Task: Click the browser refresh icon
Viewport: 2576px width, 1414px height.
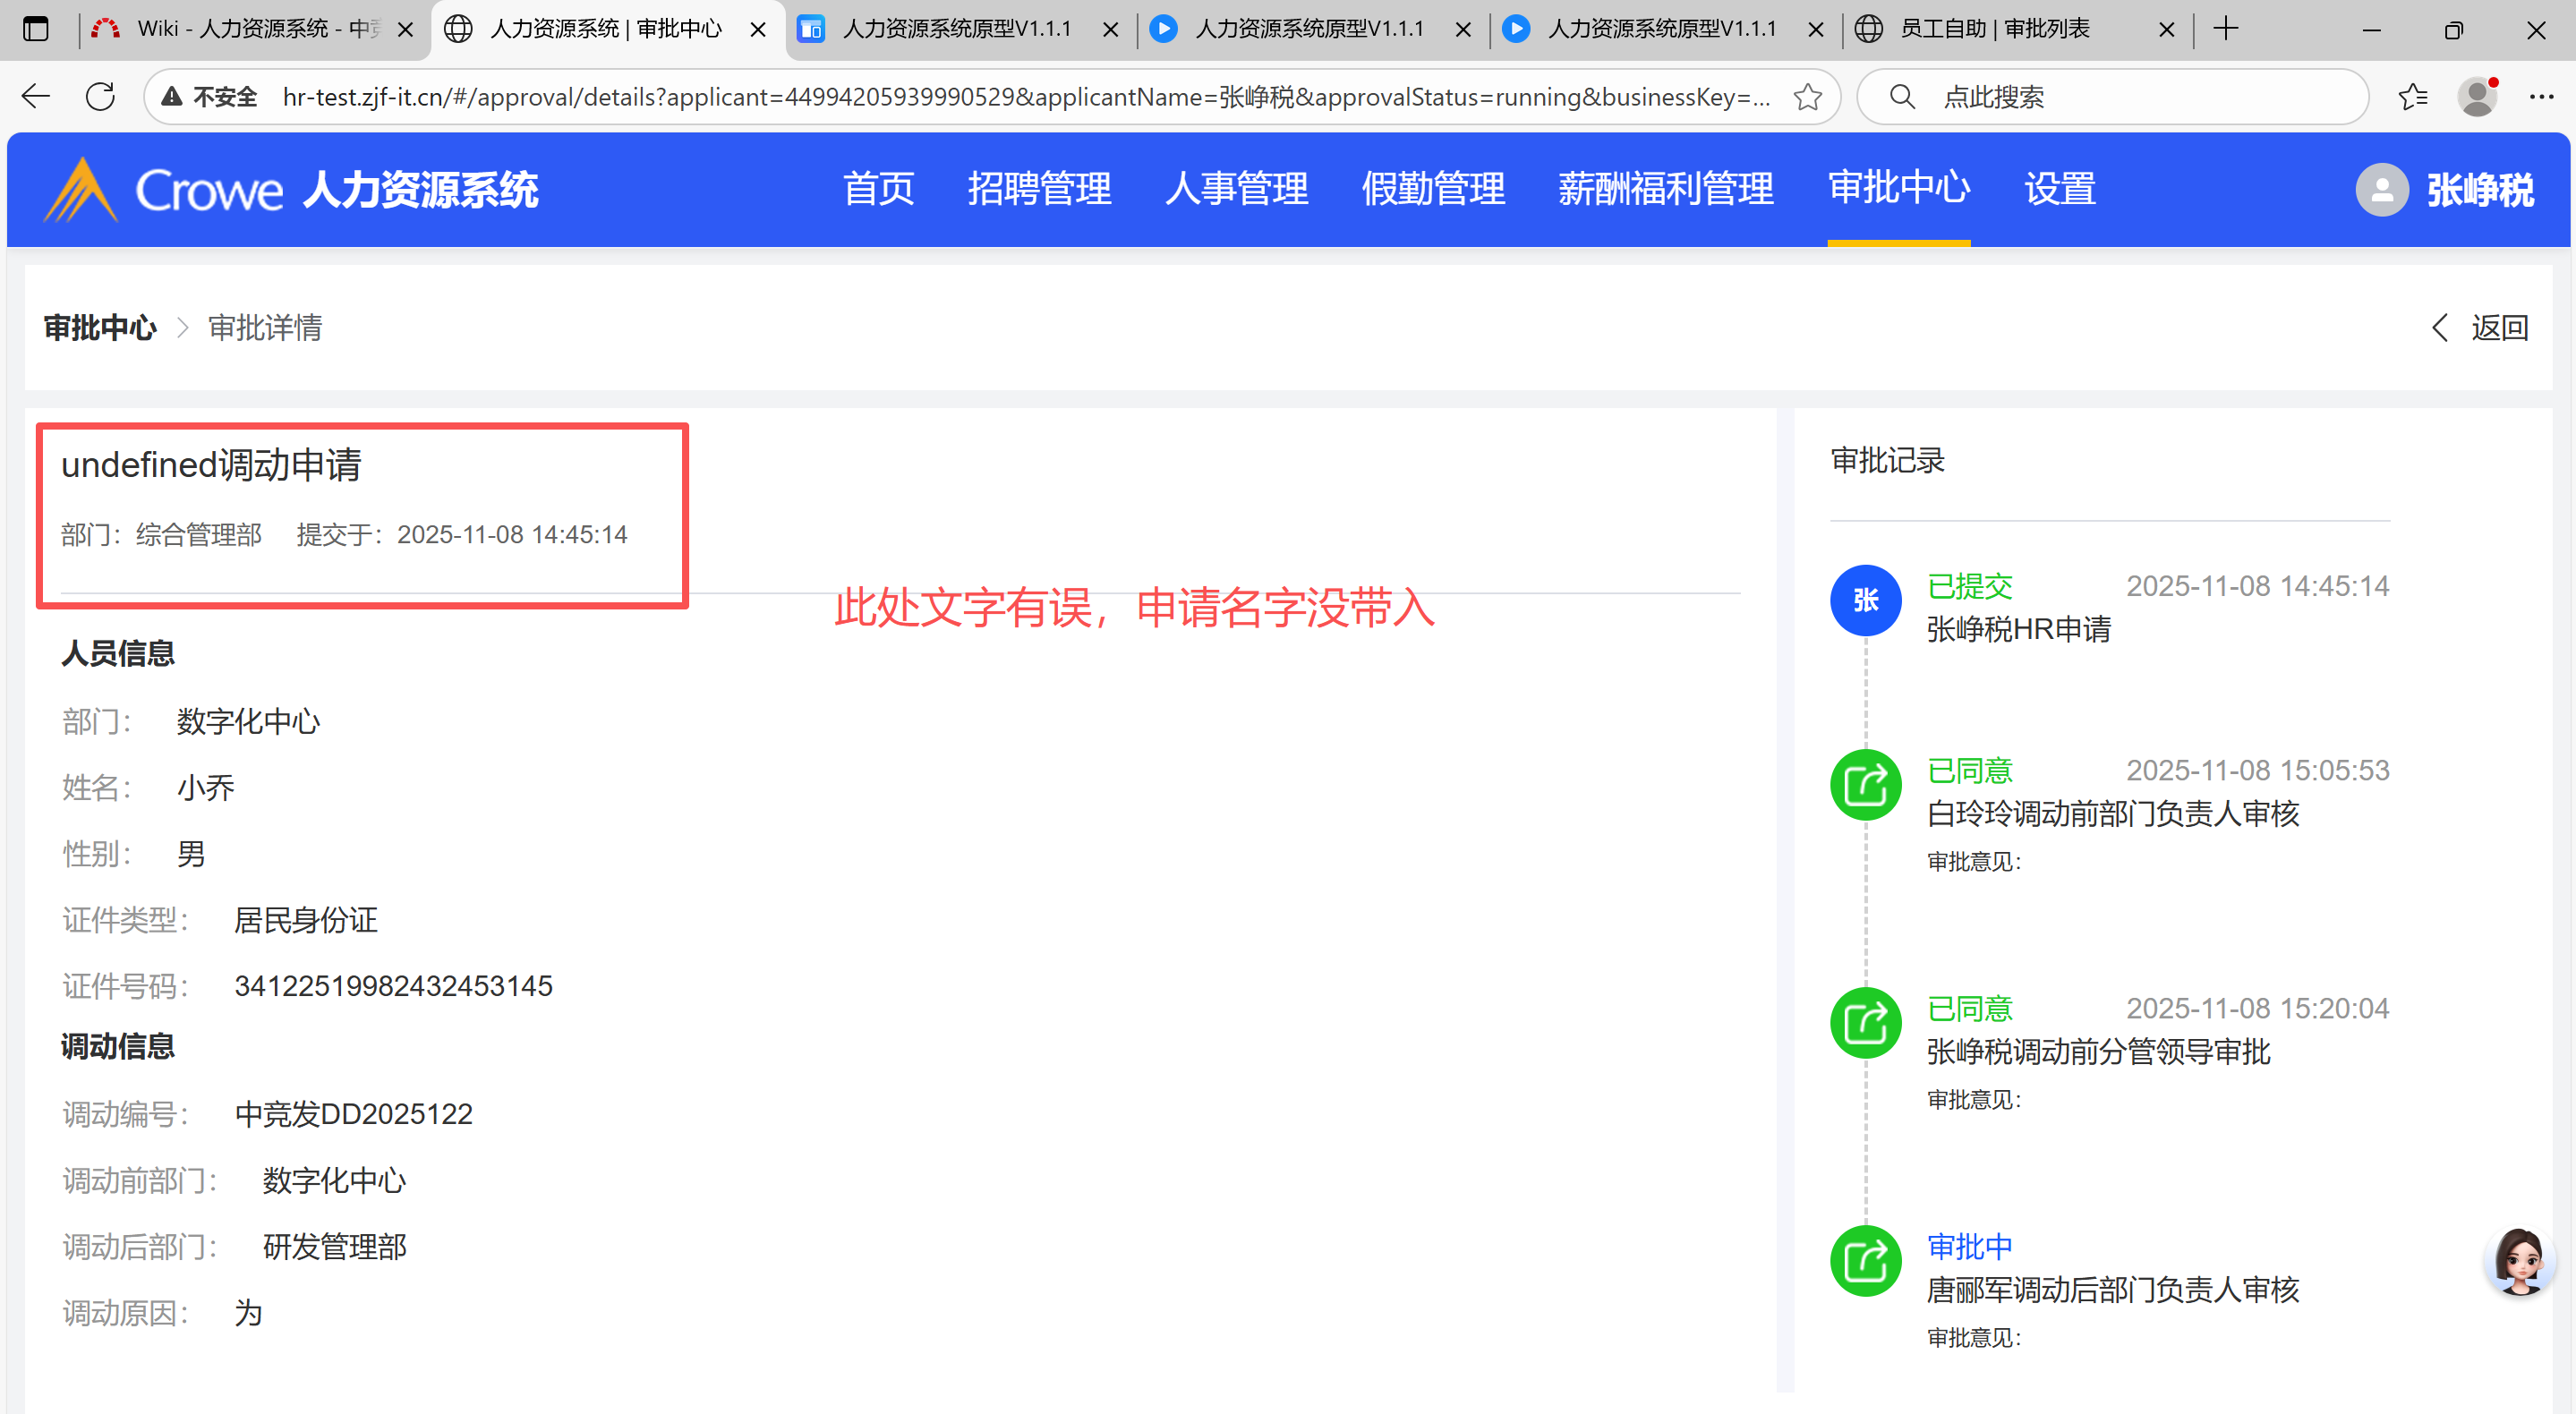Action: tap(100, 97)
